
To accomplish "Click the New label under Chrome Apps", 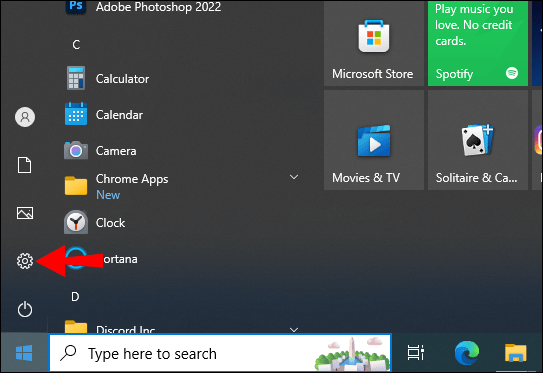I will pos(108,195).
